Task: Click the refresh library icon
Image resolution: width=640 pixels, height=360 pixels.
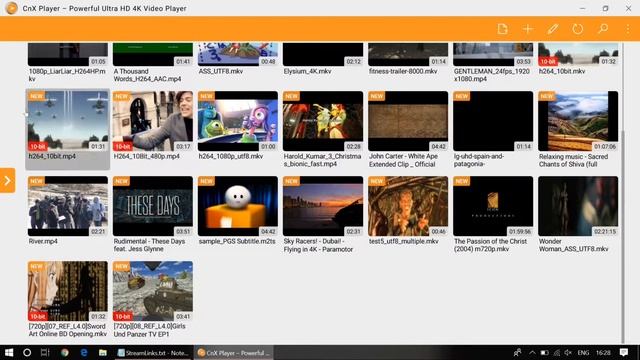Action: tap(578, 29)
